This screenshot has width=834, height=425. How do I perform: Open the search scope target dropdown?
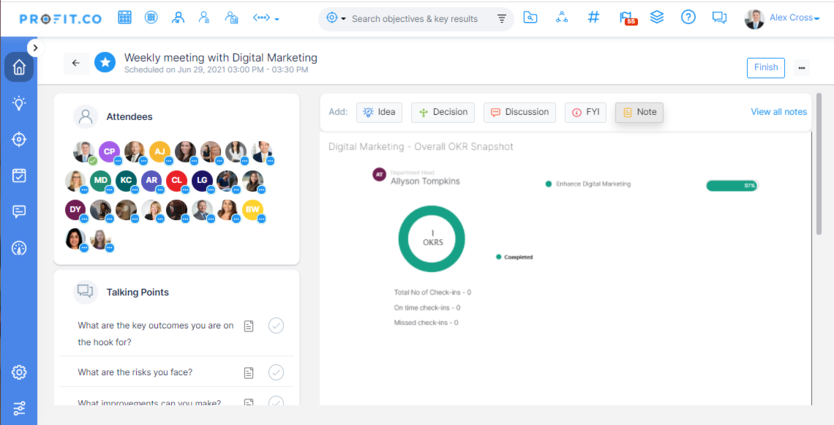coord(336,19)
